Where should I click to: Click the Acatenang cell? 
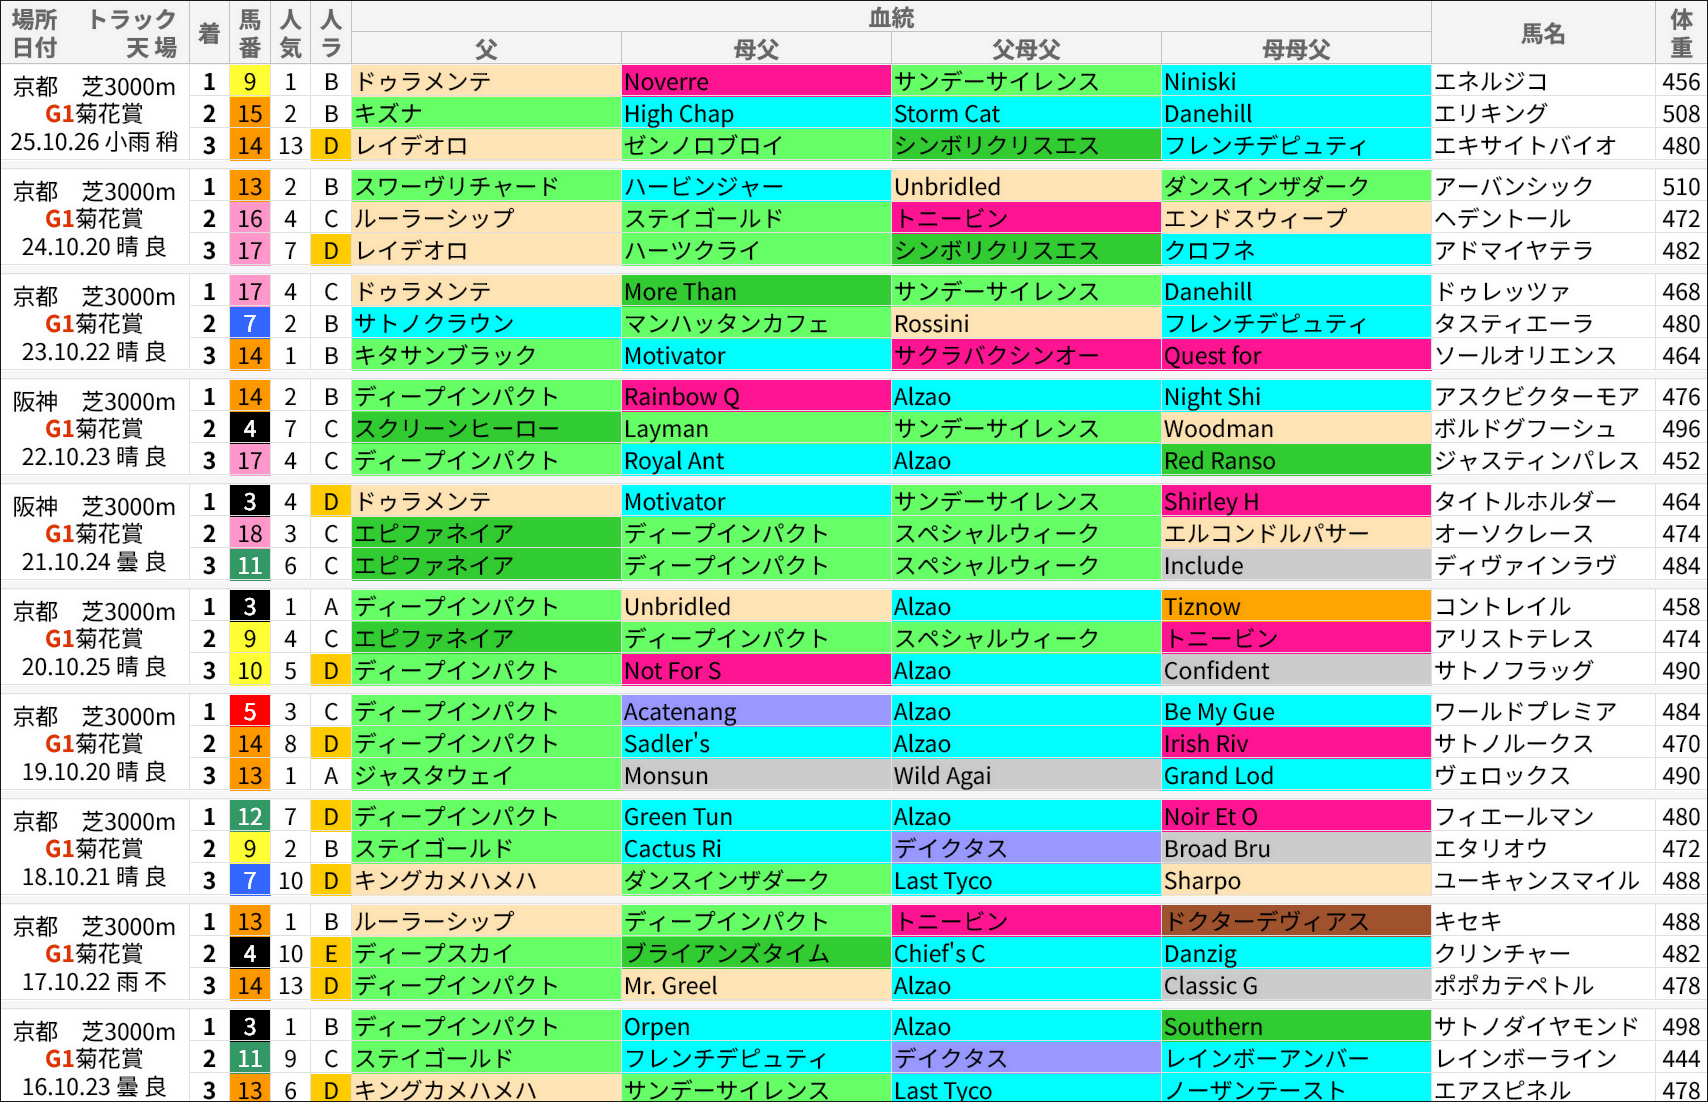click(756, 712)
